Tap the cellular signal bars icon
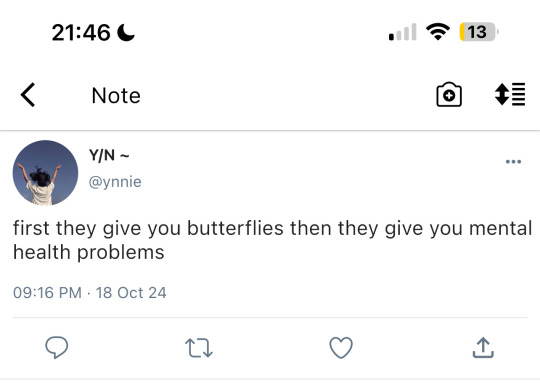The image size is (540, 386). click(403, 32)
